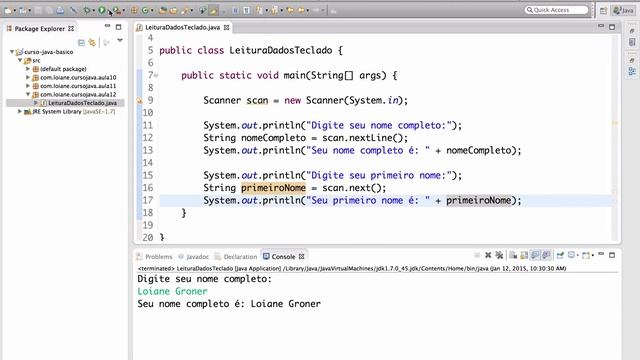The image size is (640, 360).
Task: Open the Run button dropdown arrow
Action: [x=109, y=11]
